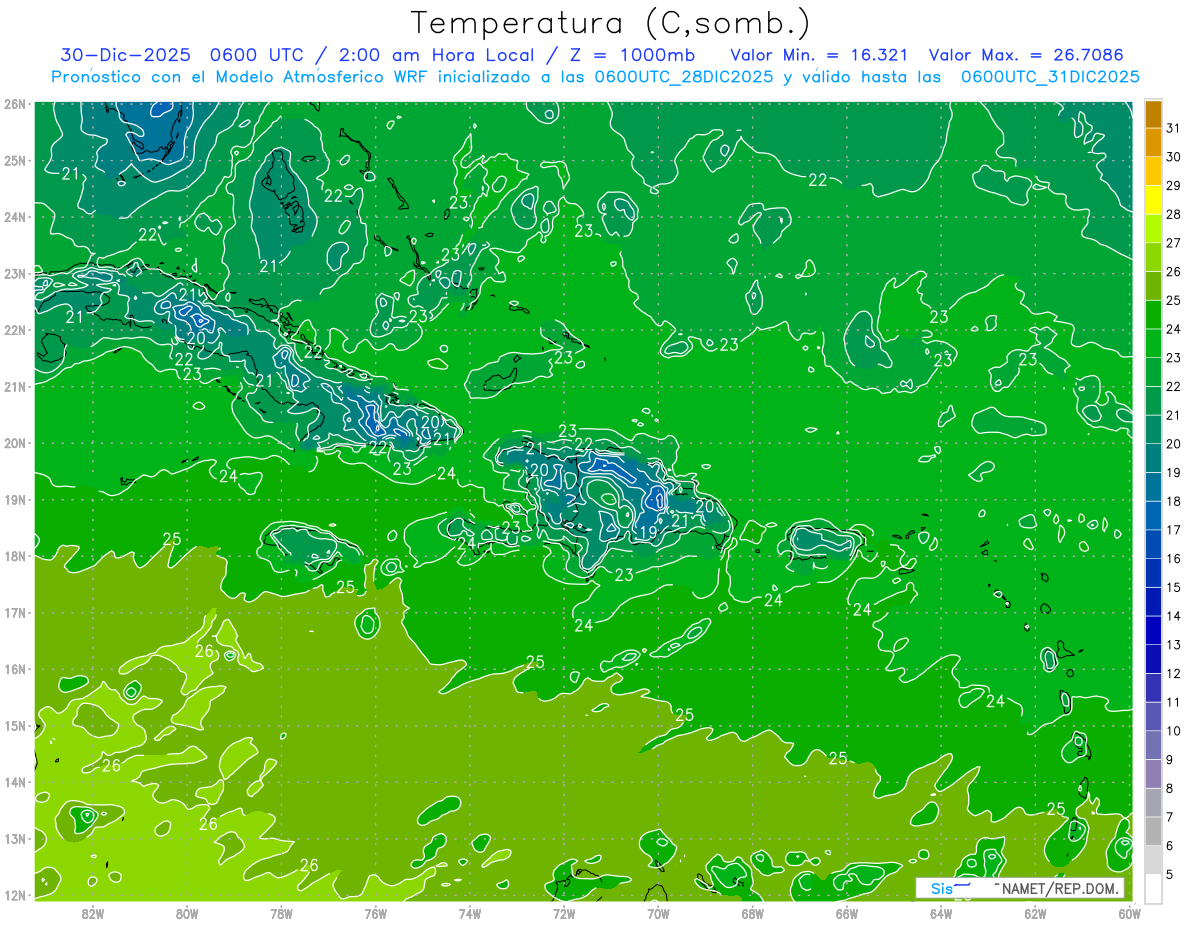
Task: Click the "16N" latitude axis label
Action: point(15,669)
